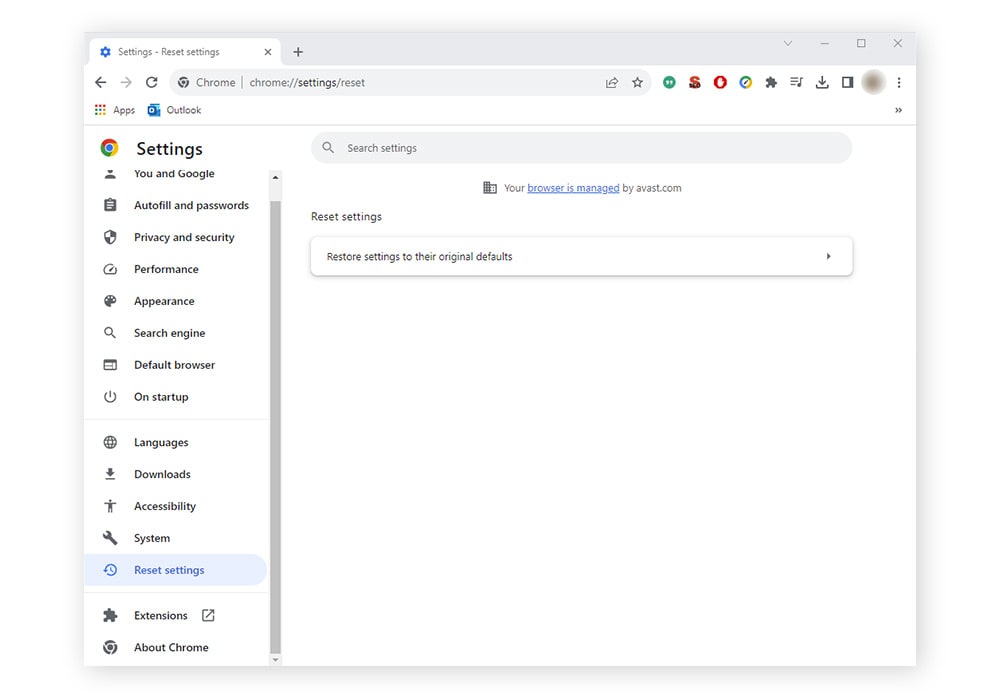Viewport: 1000px width, 700px height.
Task: Open the new tab plus button
Action: coord(298,52)
